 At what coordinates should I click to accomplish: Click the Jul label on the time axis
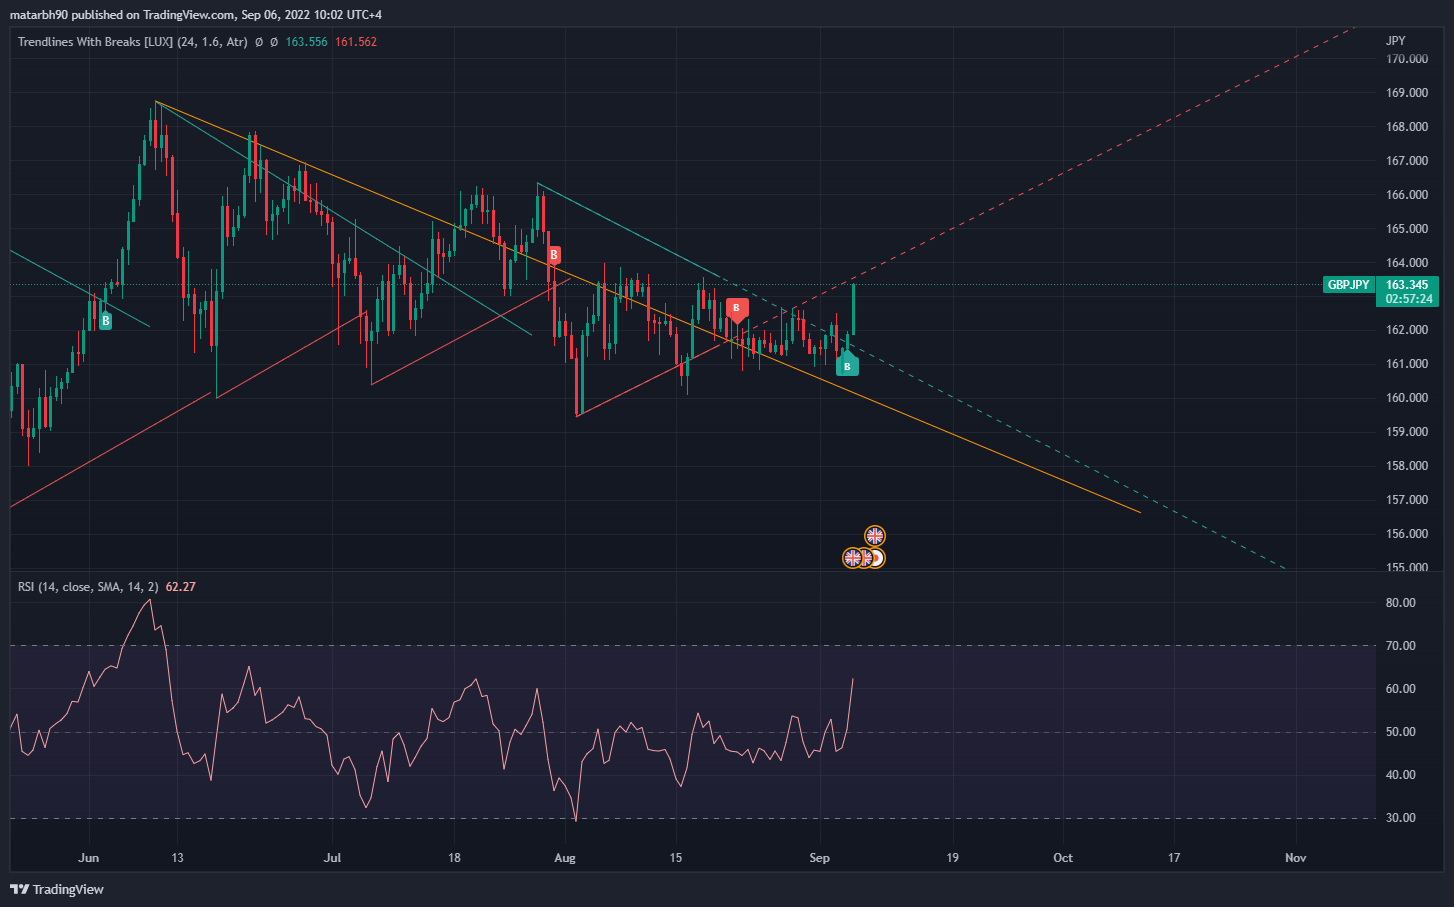332,858
